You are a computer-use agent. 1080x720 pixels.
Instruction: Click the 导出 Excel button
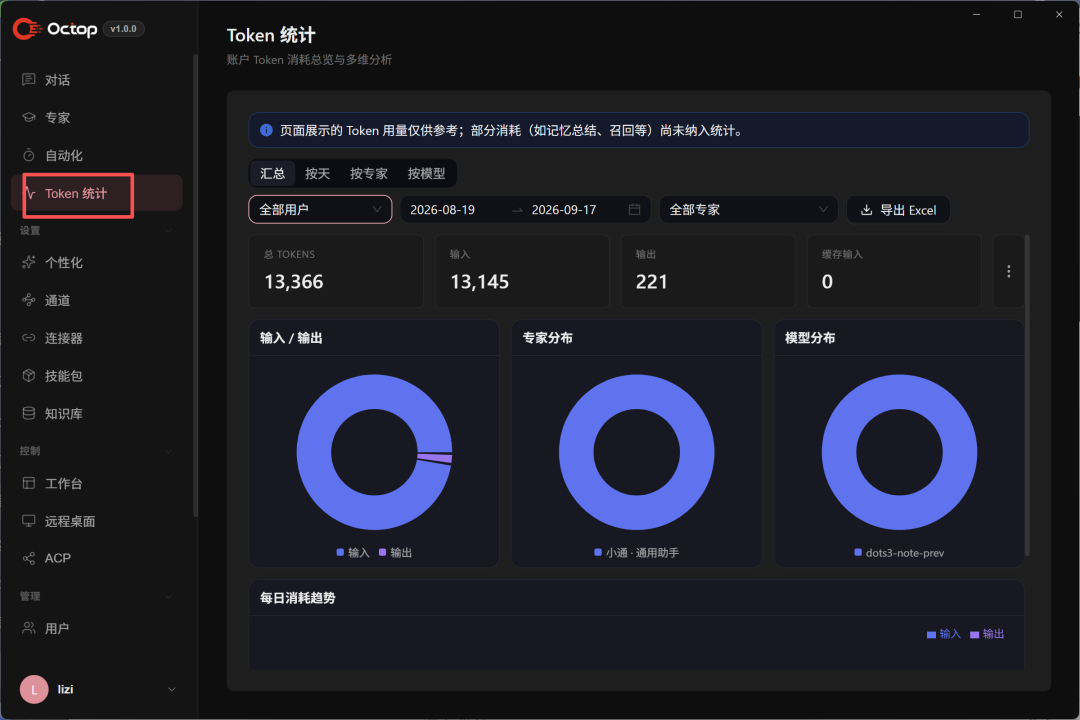[x=898, y=209]
